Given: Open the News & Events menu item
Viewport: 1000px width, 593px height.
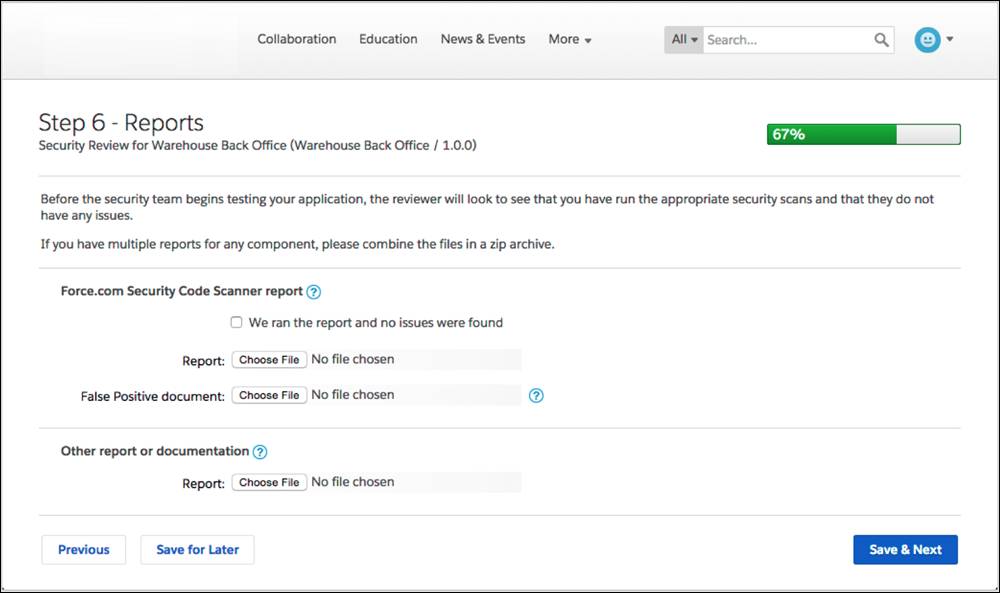Looking at the screenshot, I should pyautogui.click(x=483, y=39).
